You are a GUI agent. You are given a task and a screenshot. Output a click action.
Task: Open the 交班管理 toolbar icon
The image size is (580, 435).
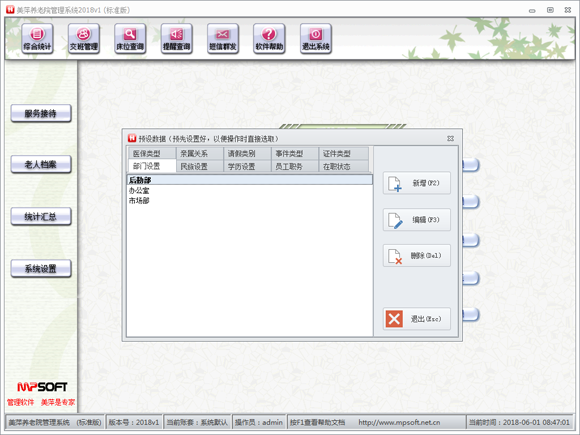tap(84, 39)
